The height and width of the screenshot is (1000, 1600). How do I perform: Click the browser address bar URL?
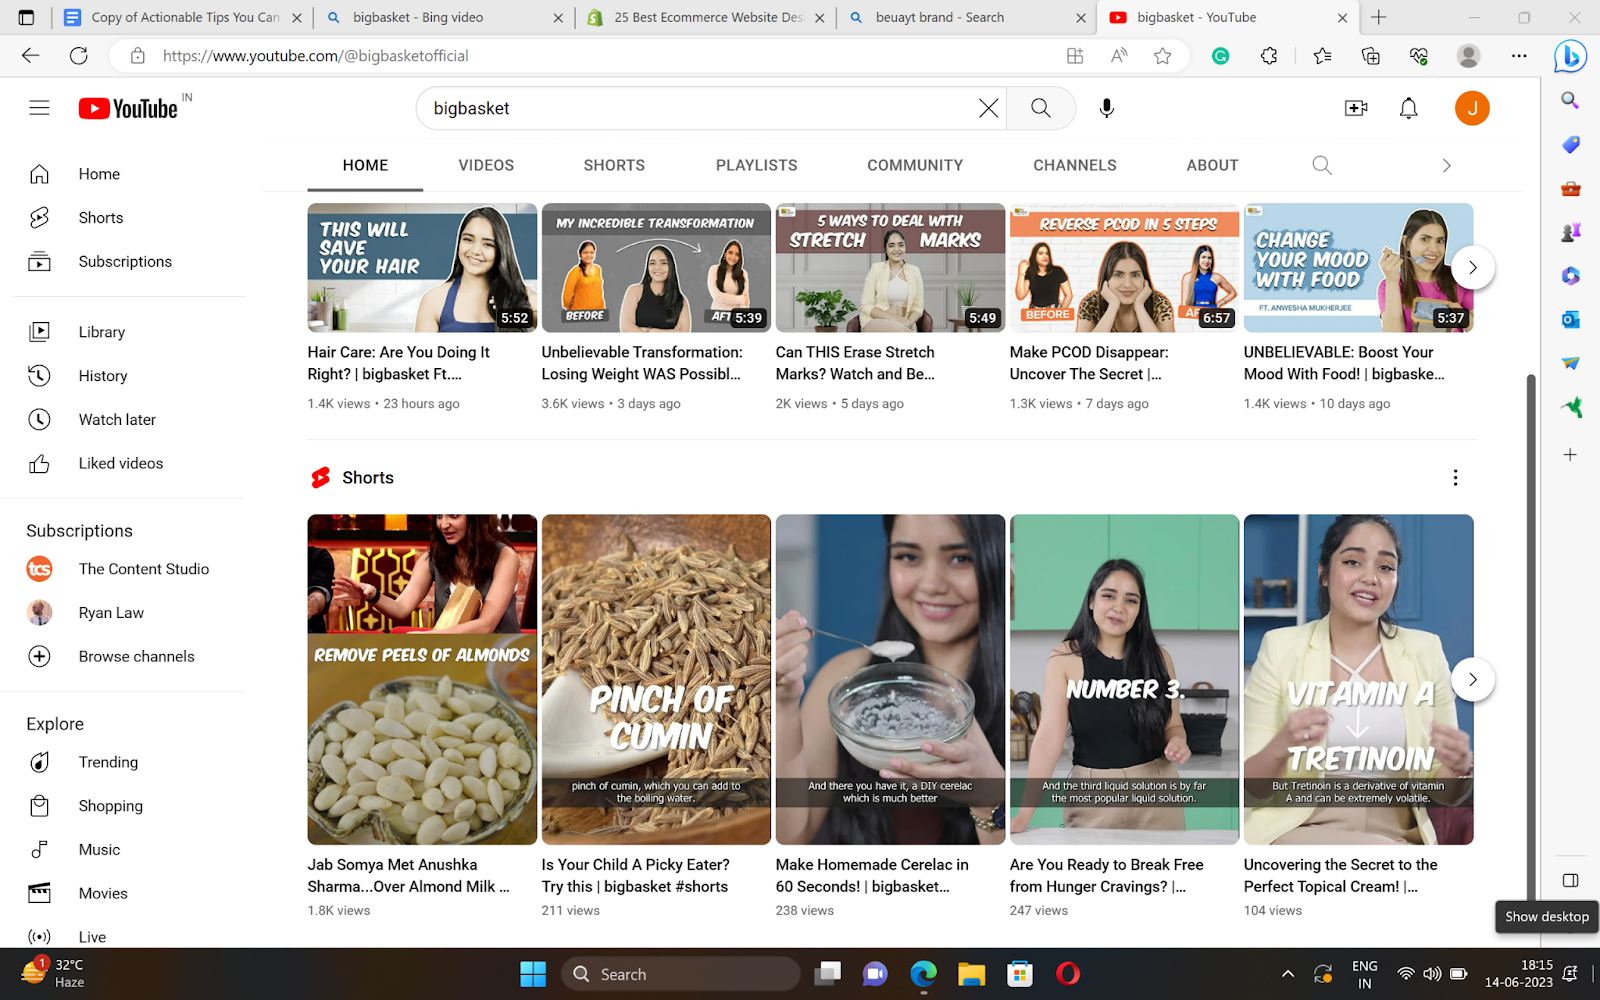click(315, 56)
